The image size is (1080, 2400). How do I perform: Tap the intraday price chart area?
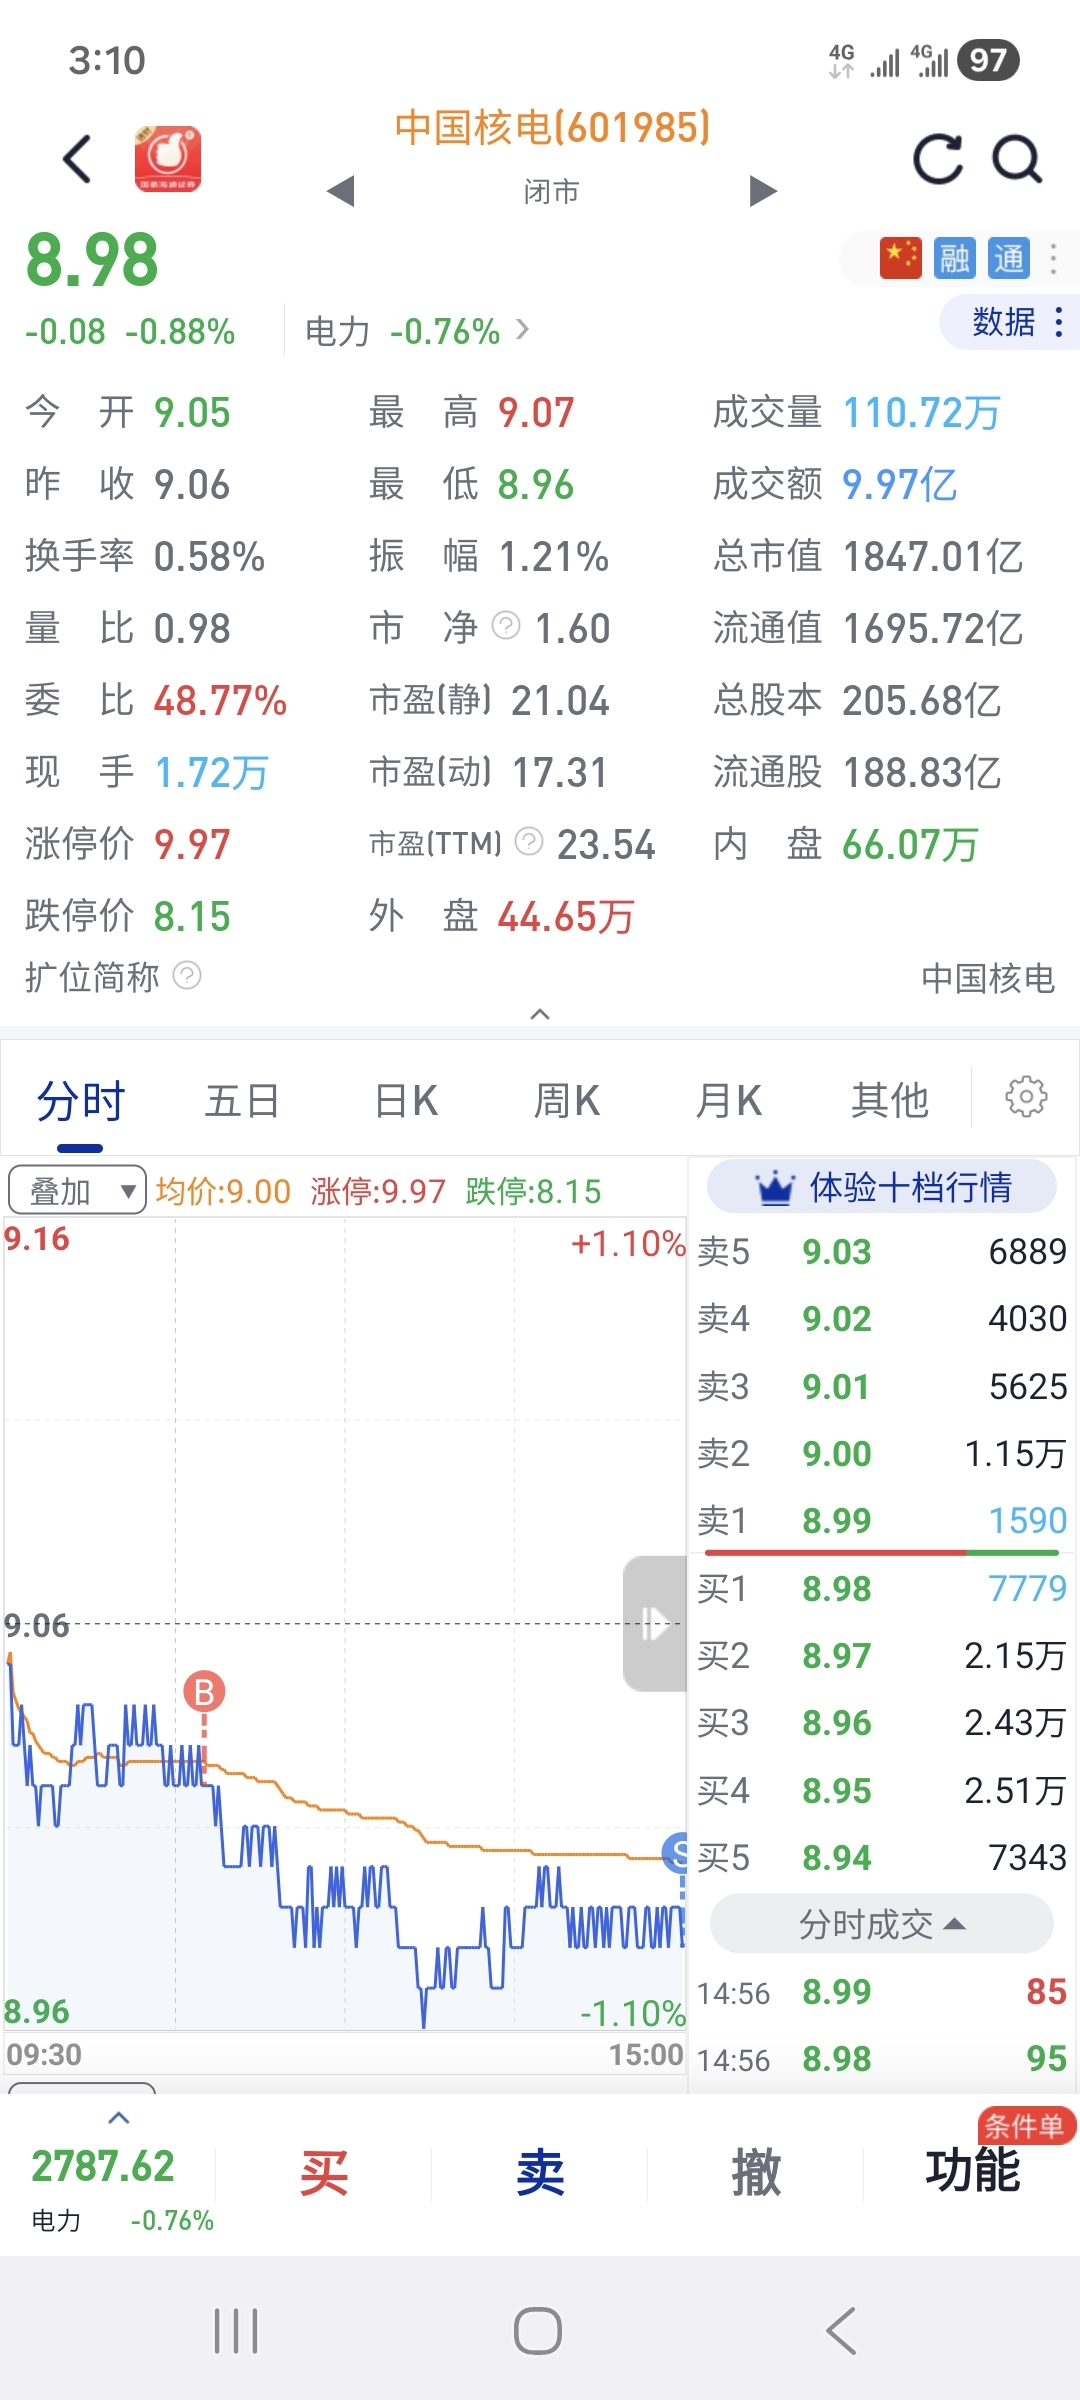pyautogui.click(x=345, y=1625)
